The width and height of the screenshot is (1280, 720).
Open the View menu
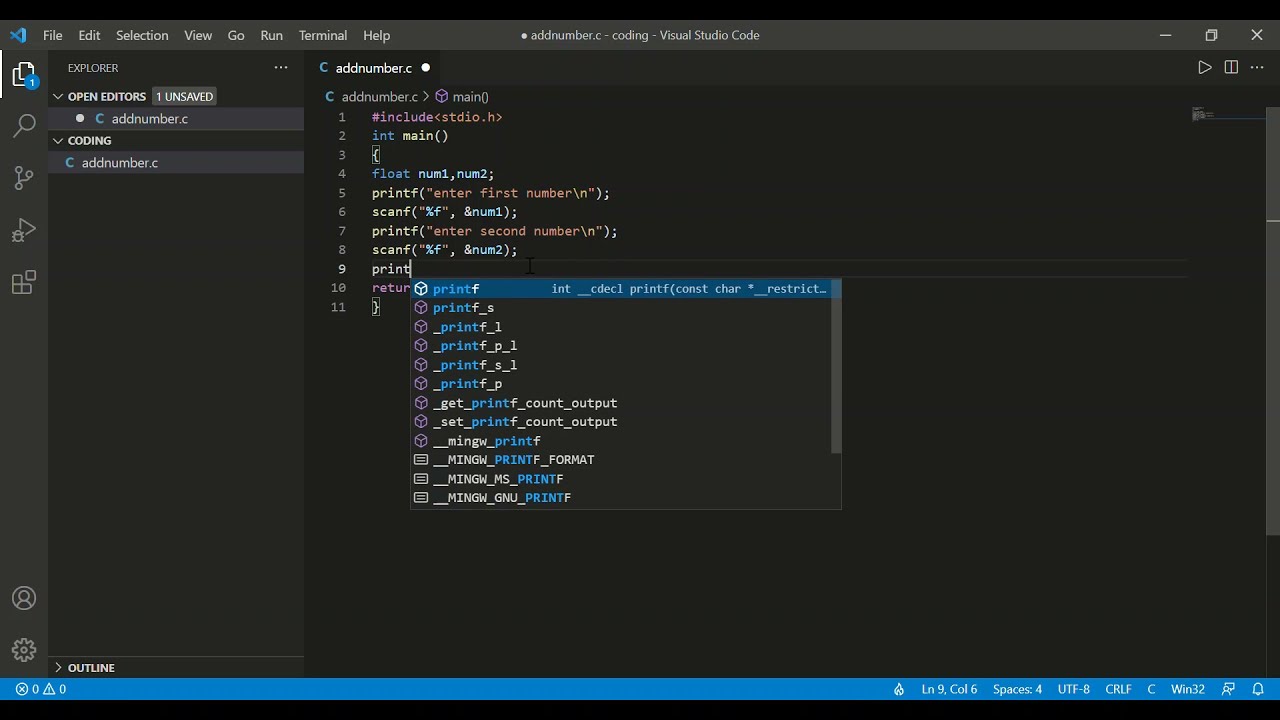[198, 35]
